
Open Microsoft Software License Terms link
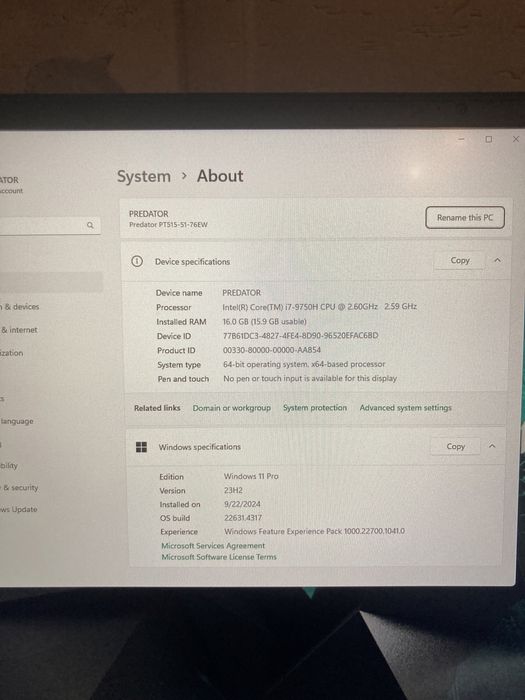click(219, 557)
